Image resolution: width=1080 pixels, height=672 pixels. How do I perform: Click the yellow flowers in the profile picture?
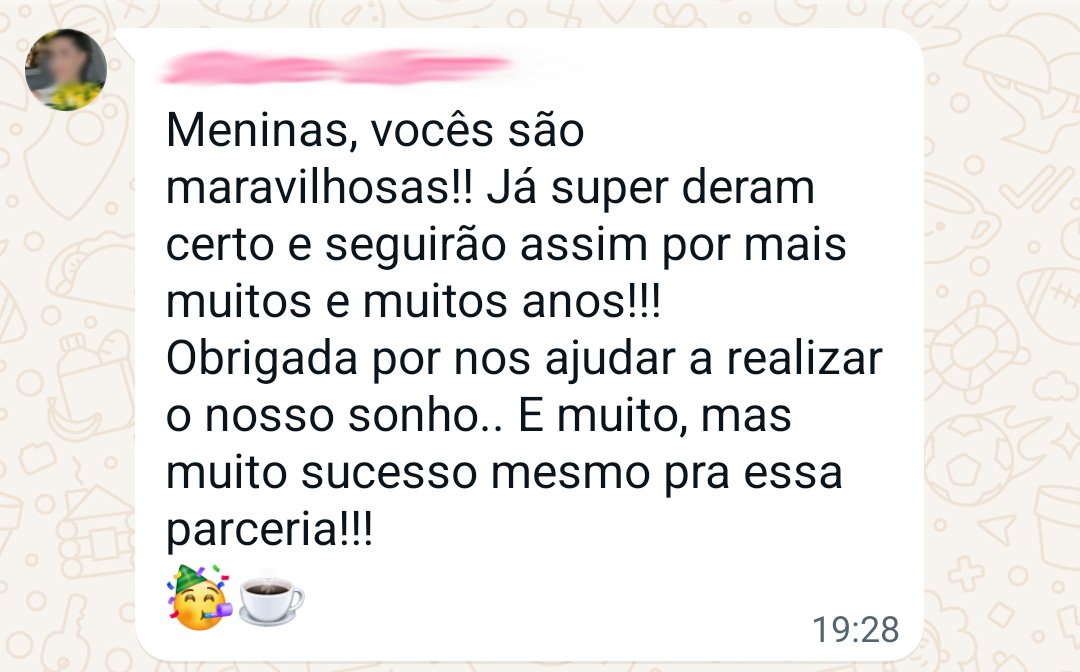[76, 95]
